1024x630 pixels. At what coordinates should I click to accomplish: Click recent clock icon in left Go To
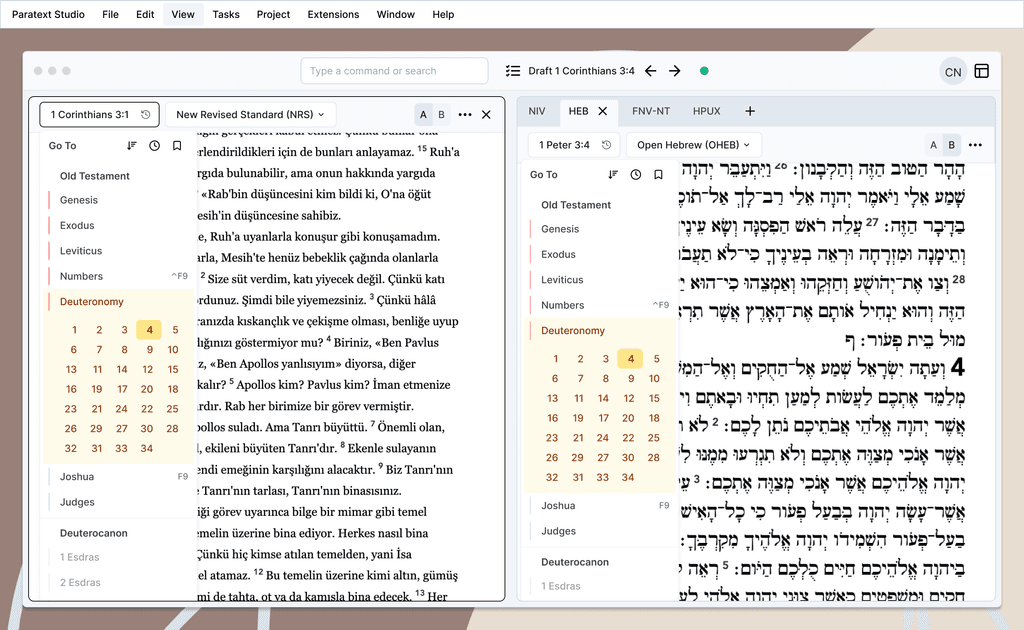pos(154,146)
